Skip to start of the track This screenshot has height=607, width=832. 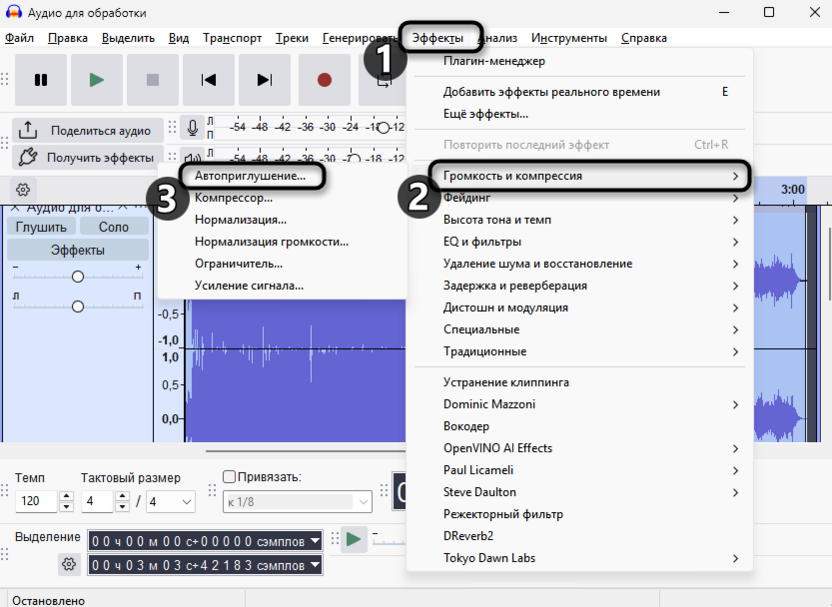click(x=209, y=80)
